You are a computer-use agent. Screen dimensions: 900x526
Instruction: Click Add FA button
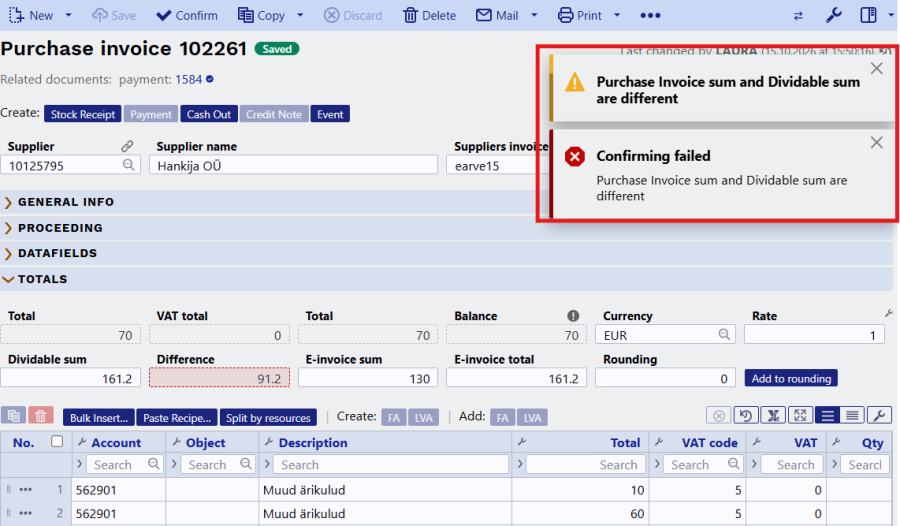[502, 417]
